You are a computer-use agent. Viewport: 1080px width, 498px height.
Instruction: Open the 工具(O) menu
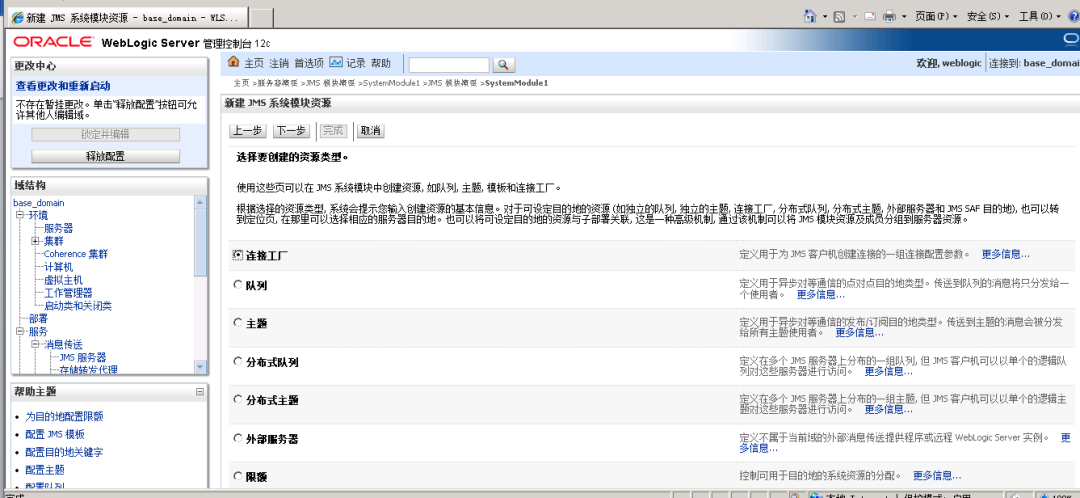pyautogui.click(x=1039, y=17)
